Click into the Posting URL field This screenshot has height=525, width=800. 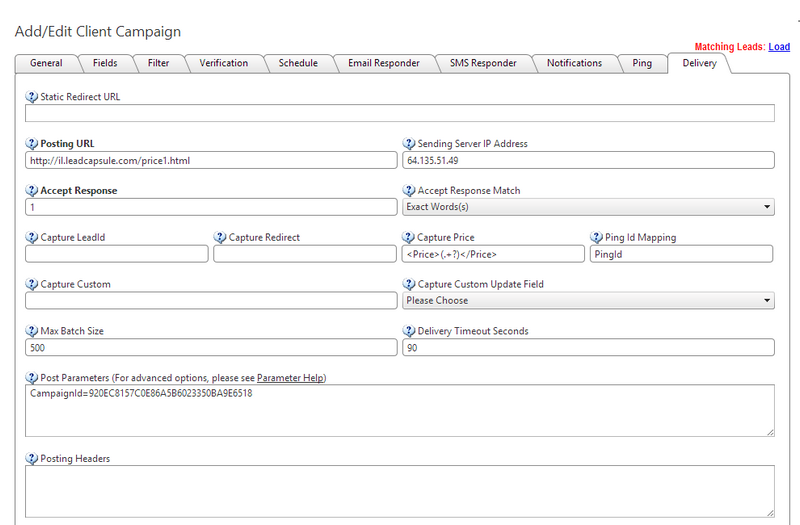click(x=211, y=160)
